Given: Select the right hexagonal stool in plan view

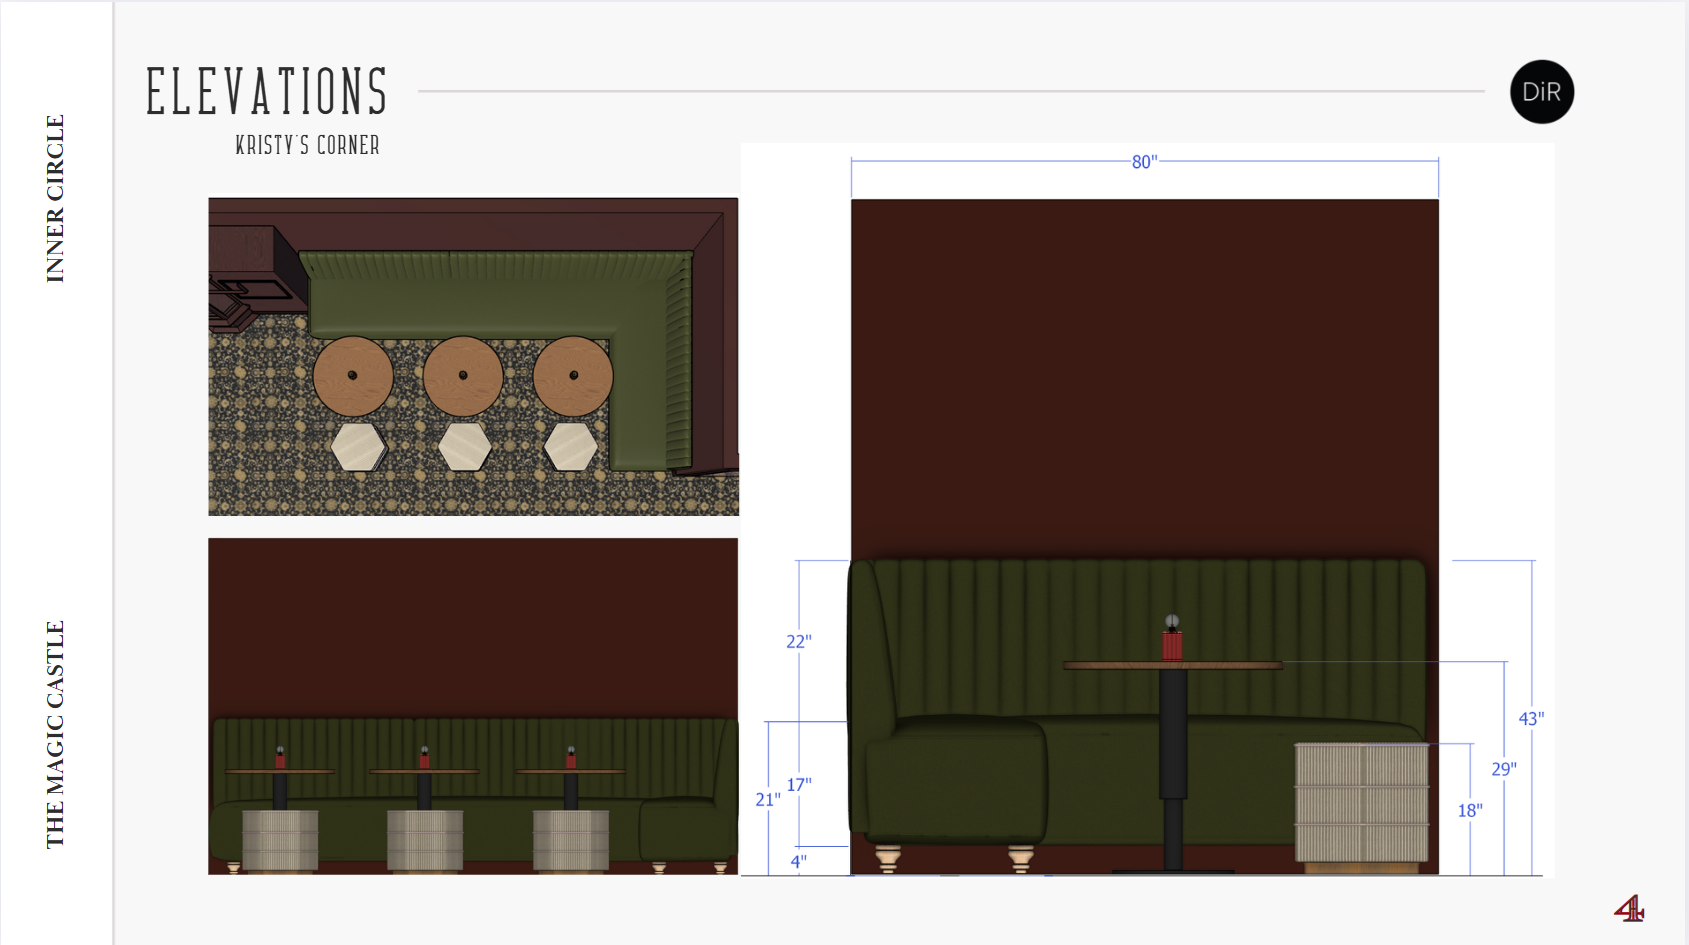Looking at the screenshot, I should [571, 447].
